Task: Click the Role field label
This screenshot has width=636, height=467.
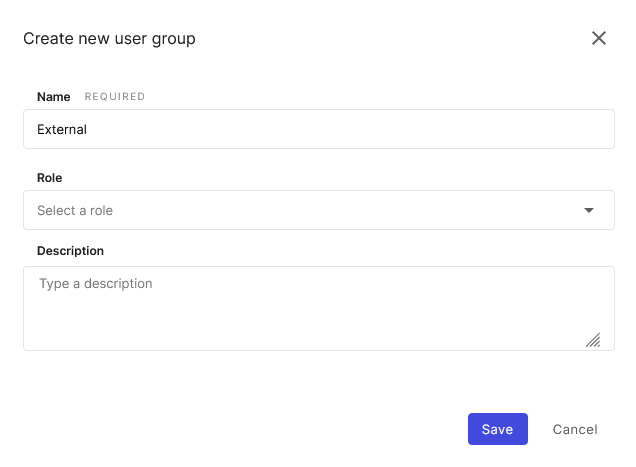Action: (x=50, y=178)
